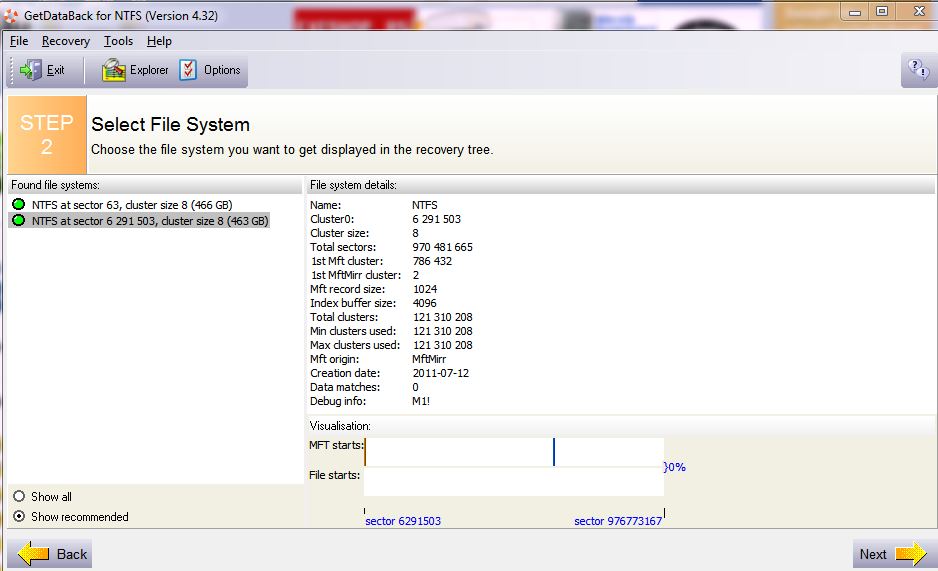Click the Exit door icon in toolbar
Screen dimensions: 938x571
click(31, 70)
